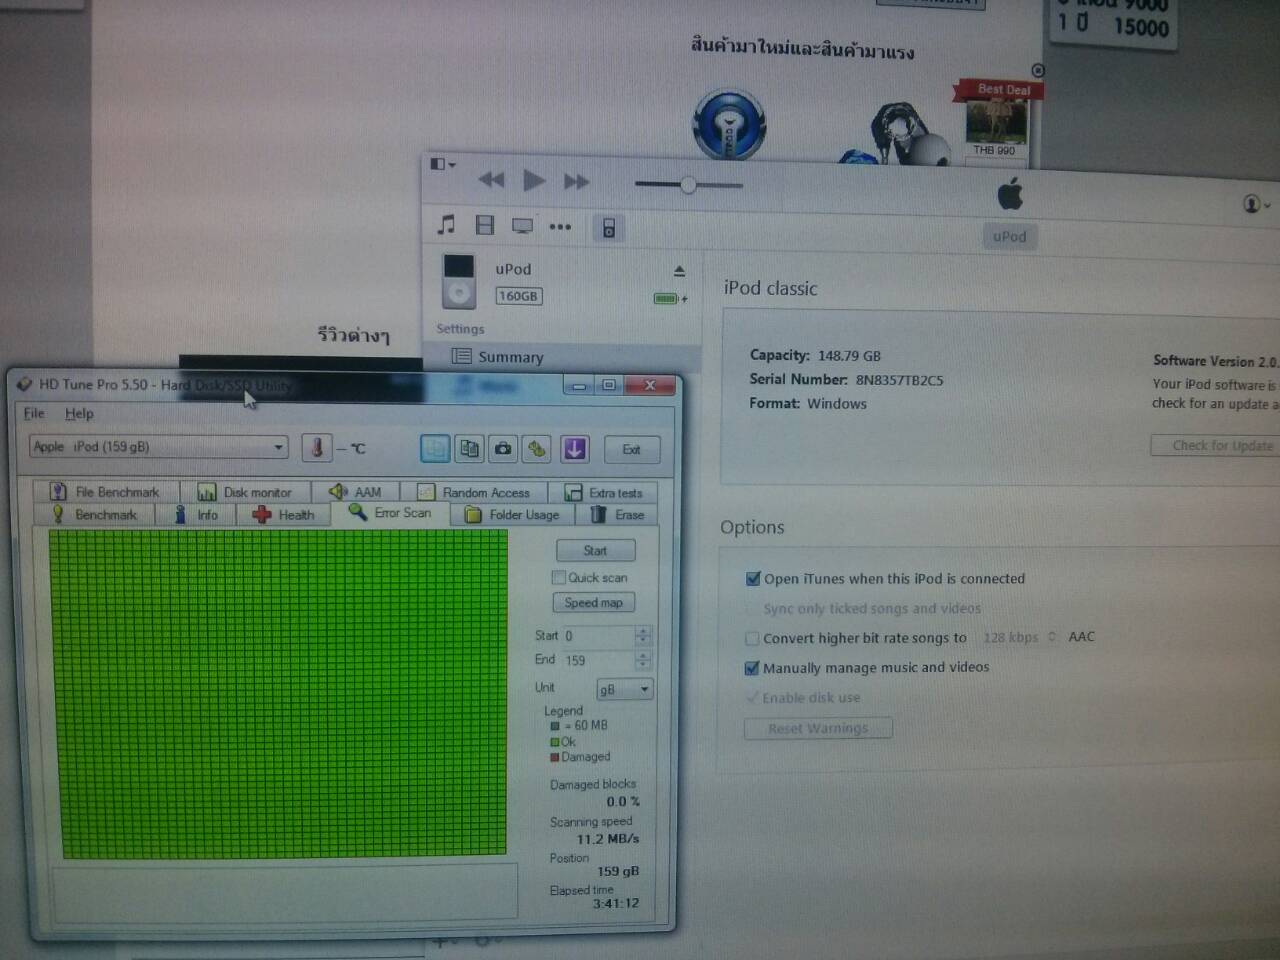1280x960 pixels.
Task: Open the 128 kbps bit rate dropdown
Action: coord(1019,637)
